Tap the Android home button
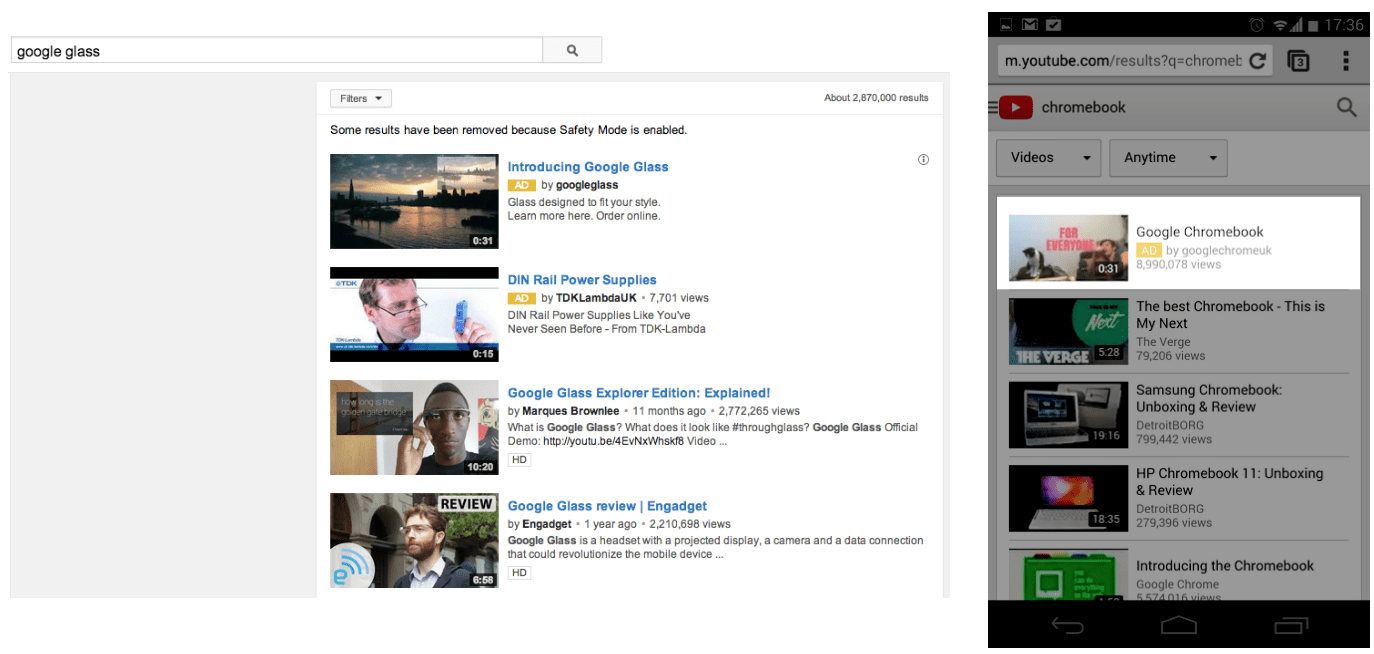The width and height of the screenshot is (1374, 654). (x=1179, y=626)
